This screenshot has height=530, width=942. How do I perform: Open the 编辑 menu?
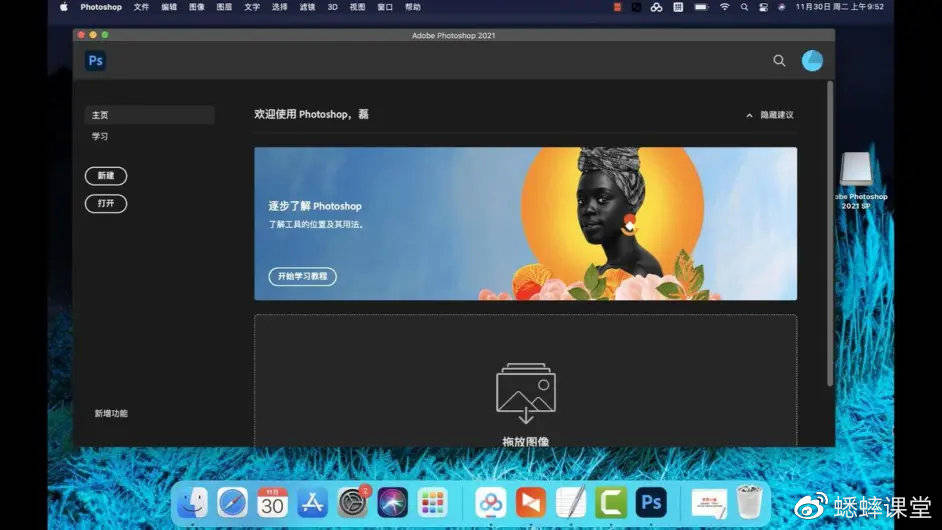click(169, 7)
